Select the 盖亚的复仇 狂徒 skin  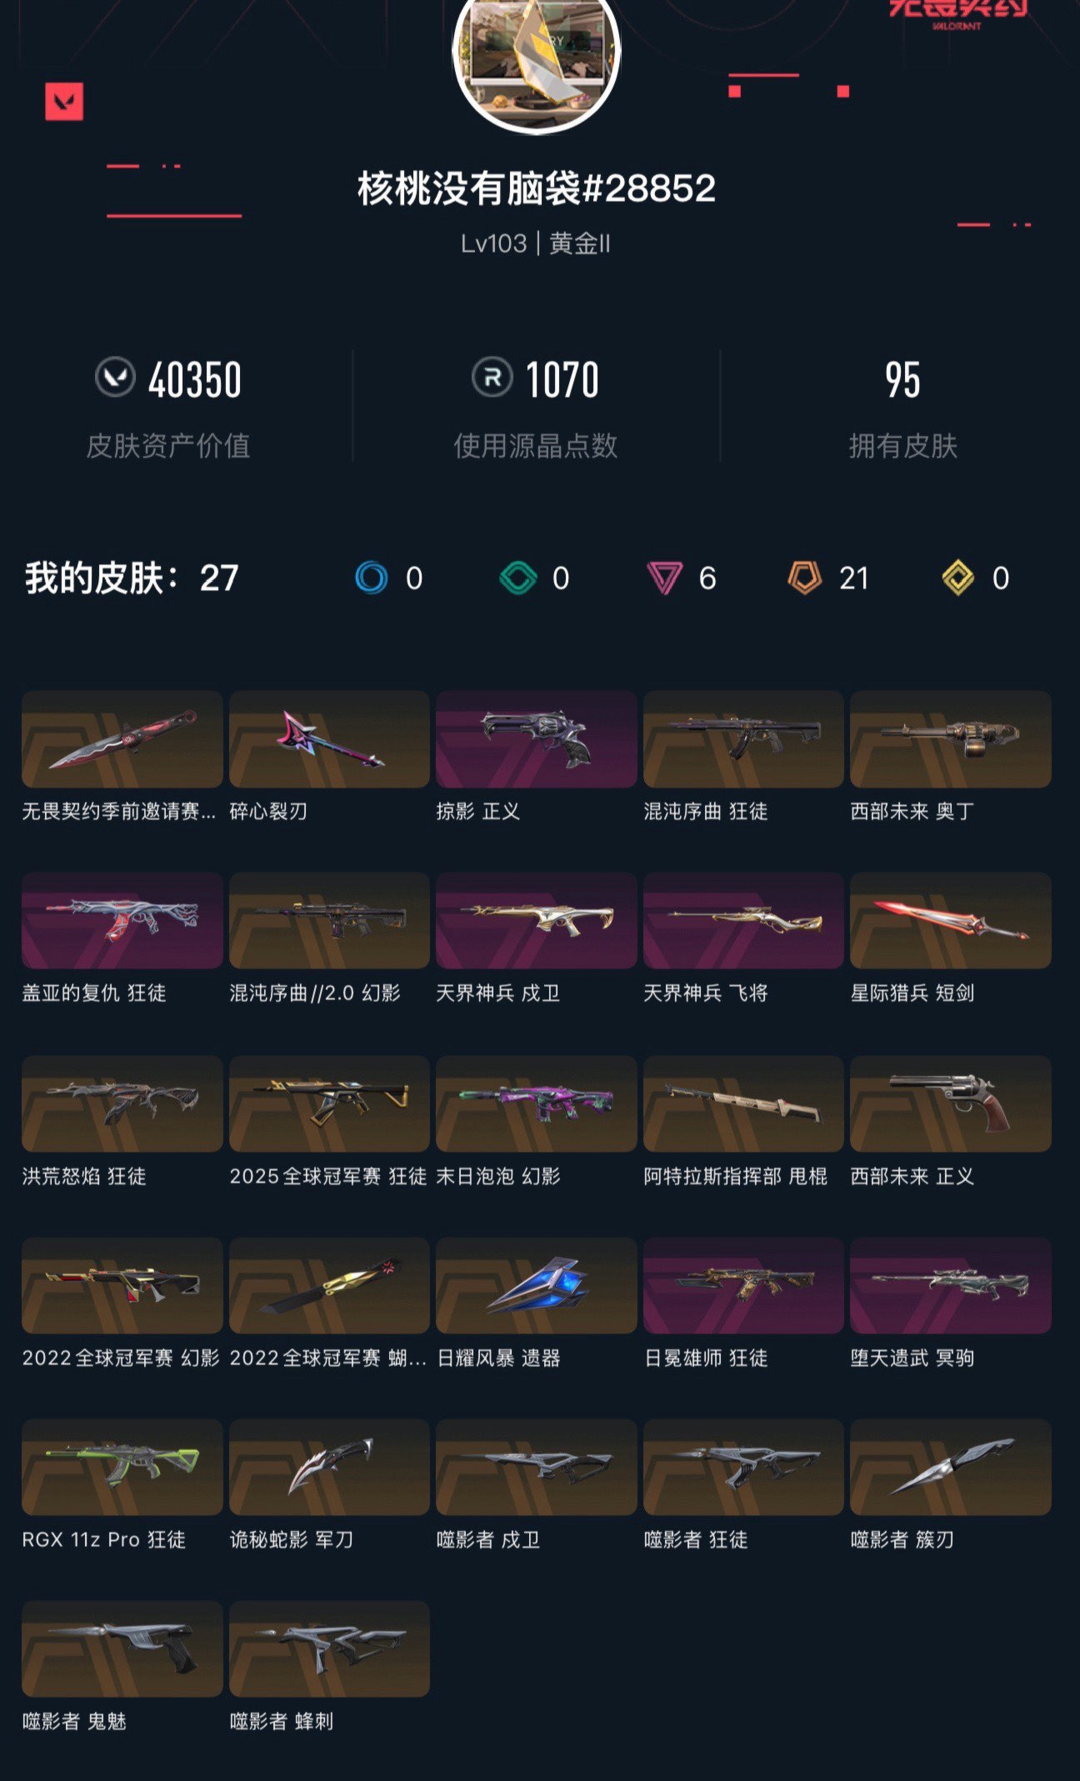[122, 921]
